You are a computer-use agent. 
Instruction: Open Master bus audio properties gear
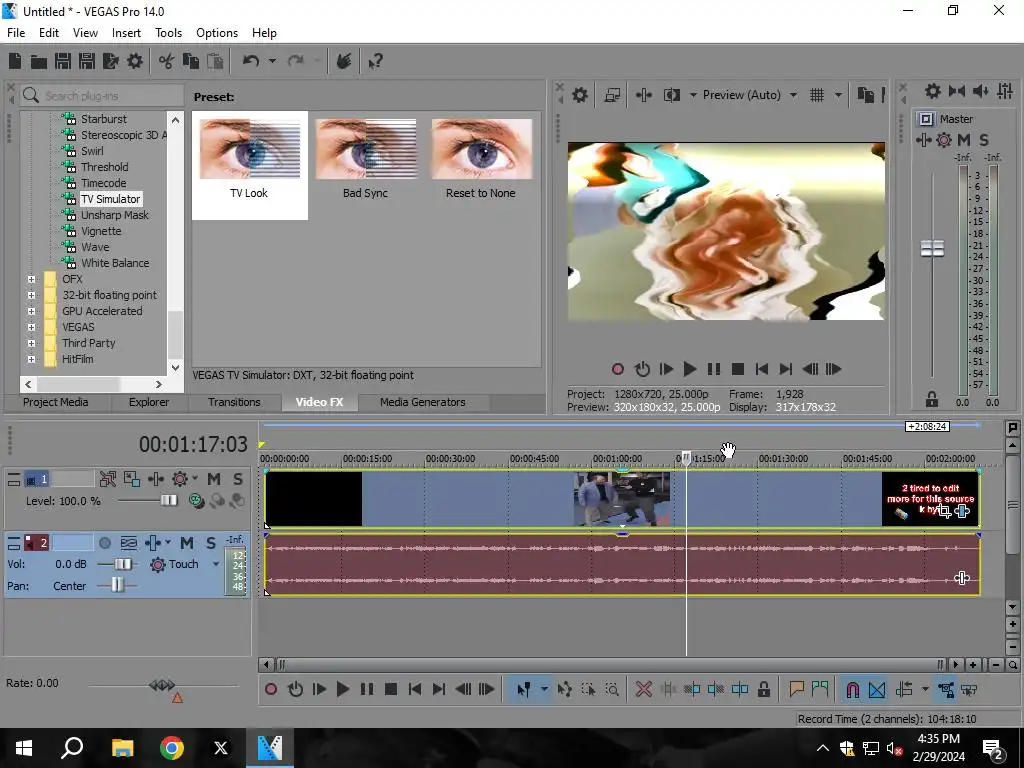(933, 91)
